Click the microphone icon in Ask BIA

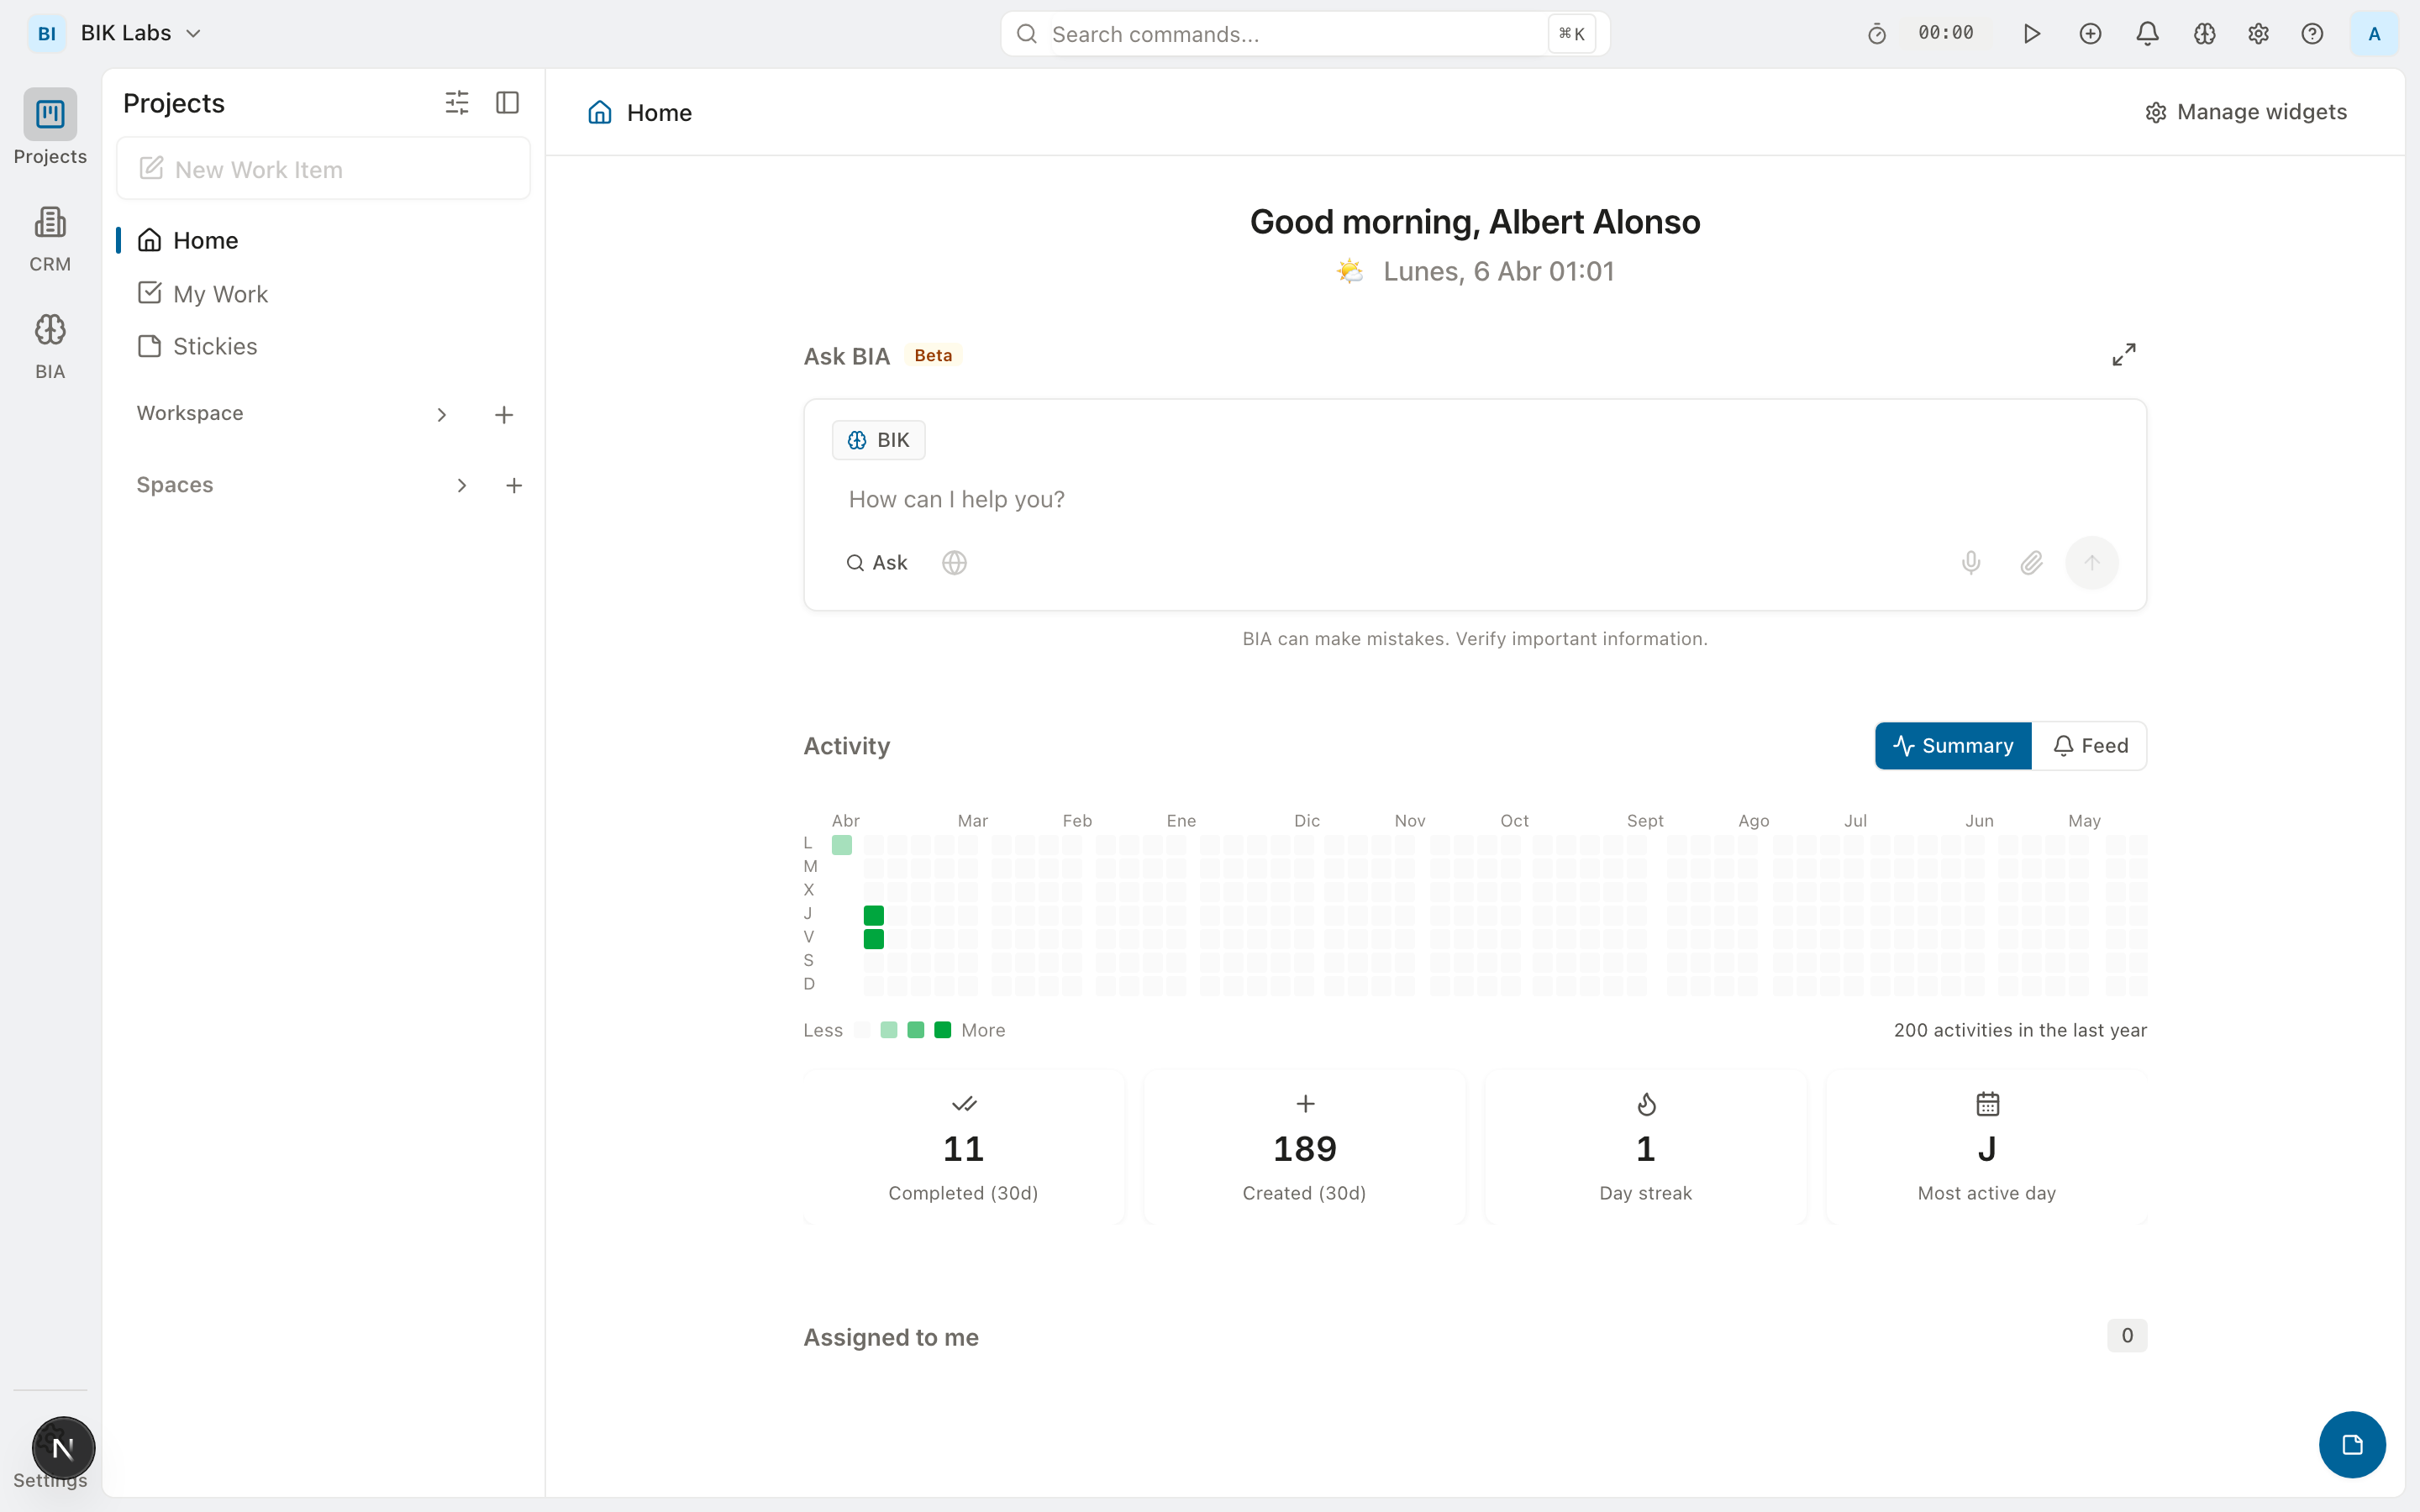pos(1971,563)
